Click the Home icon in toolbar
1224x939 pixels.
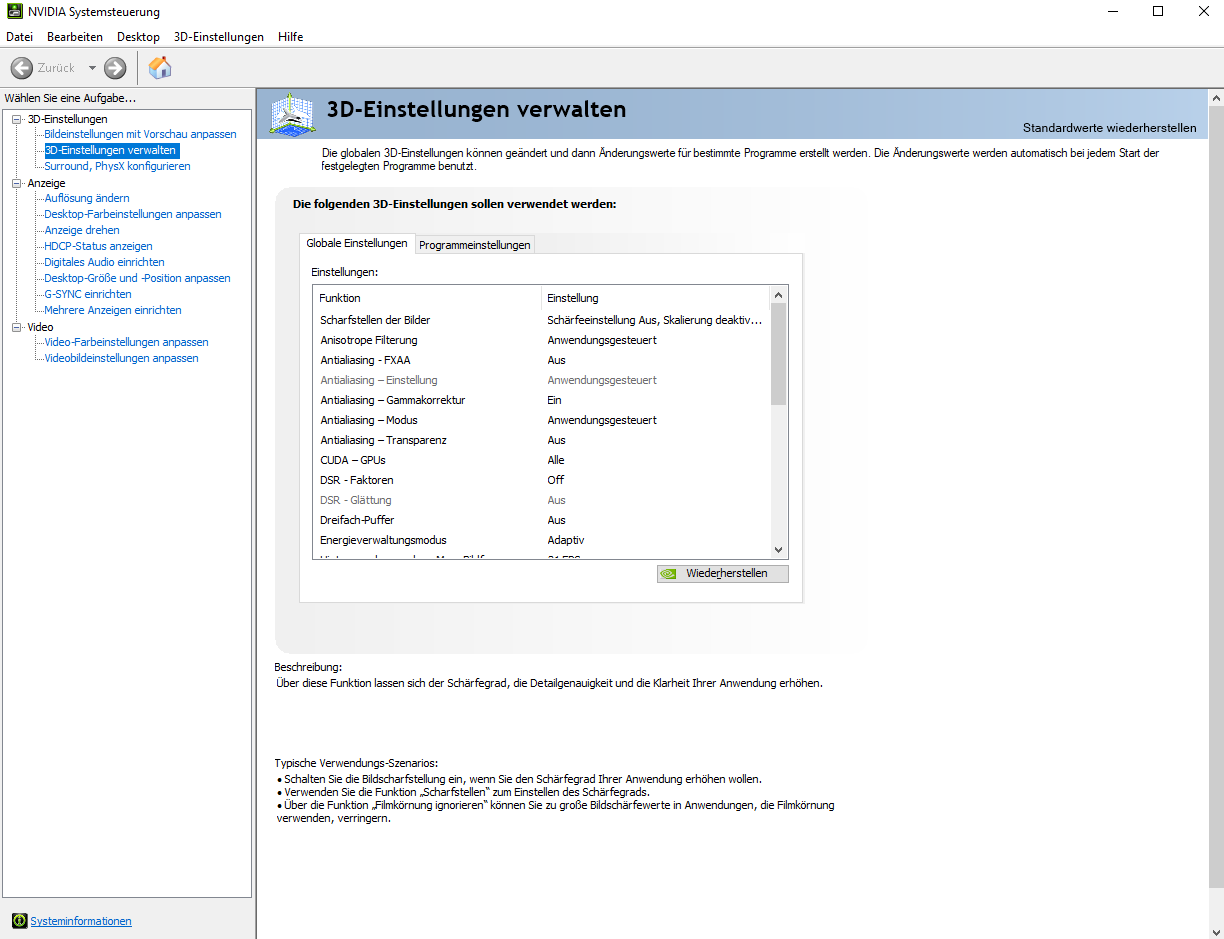[x=160, y=68]
